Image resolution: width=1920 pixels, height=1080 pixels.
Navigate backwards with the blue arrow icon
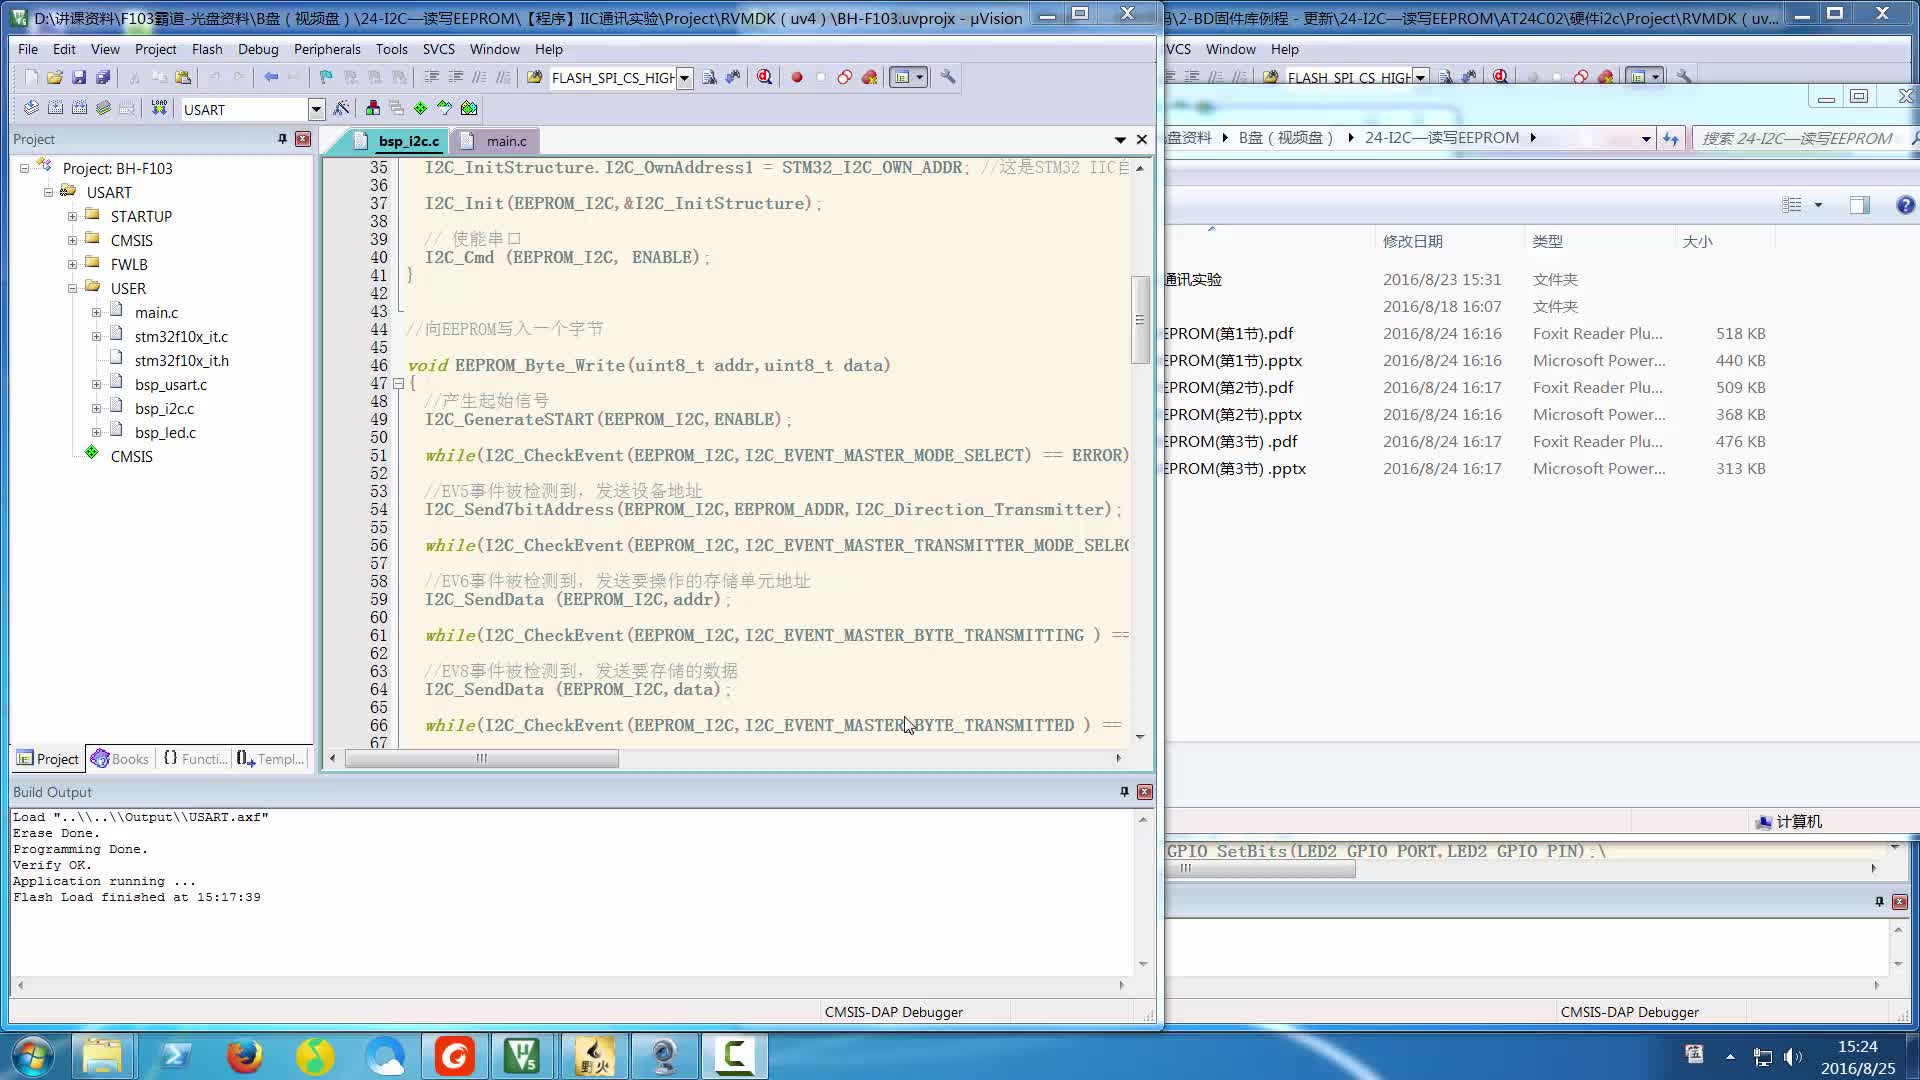tap(271, 77)
